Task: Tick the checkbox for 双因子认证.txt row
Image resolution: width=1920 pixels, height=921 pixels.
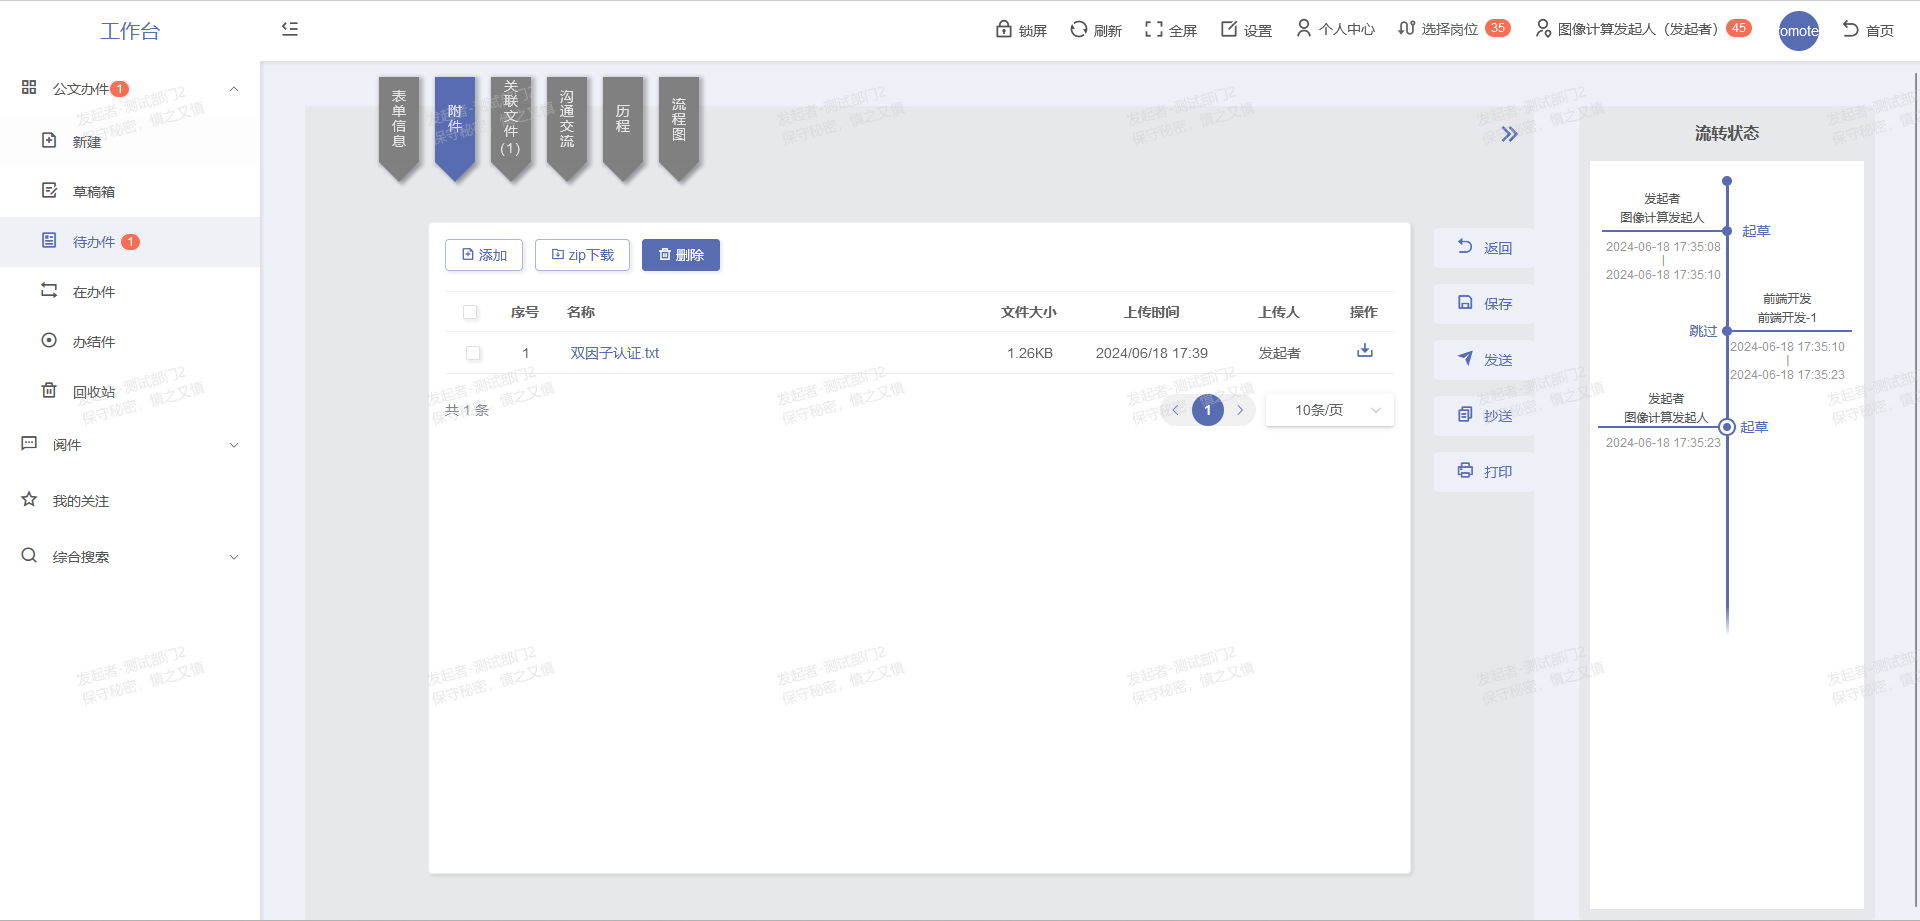Action: 473,353
